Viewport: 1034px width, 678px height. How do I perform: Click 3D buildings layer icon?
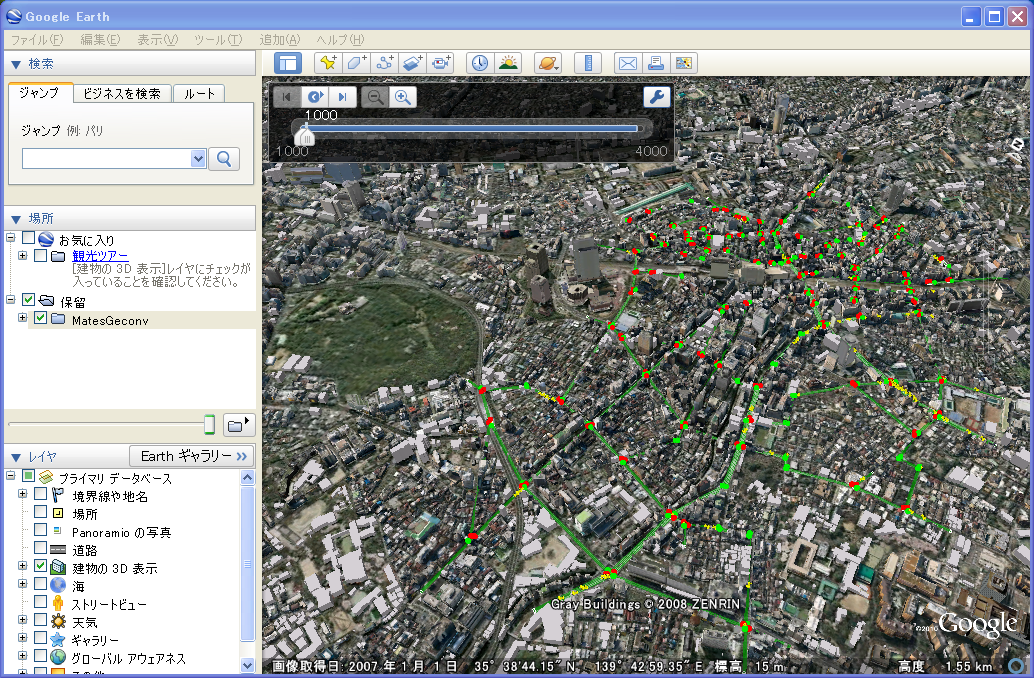point(58,567)
